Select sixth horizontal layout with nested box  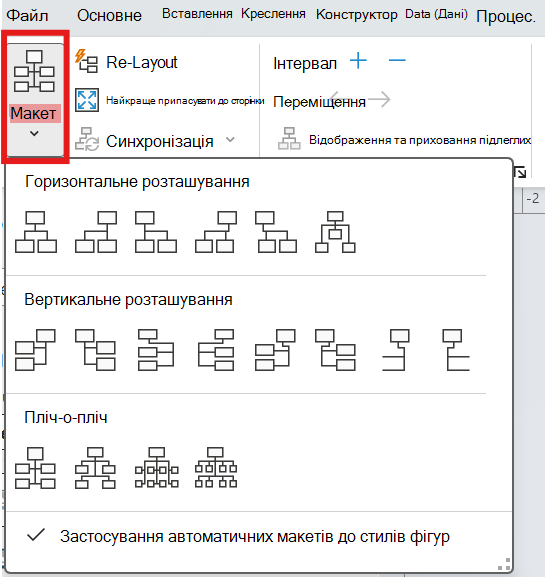point(335,232)
